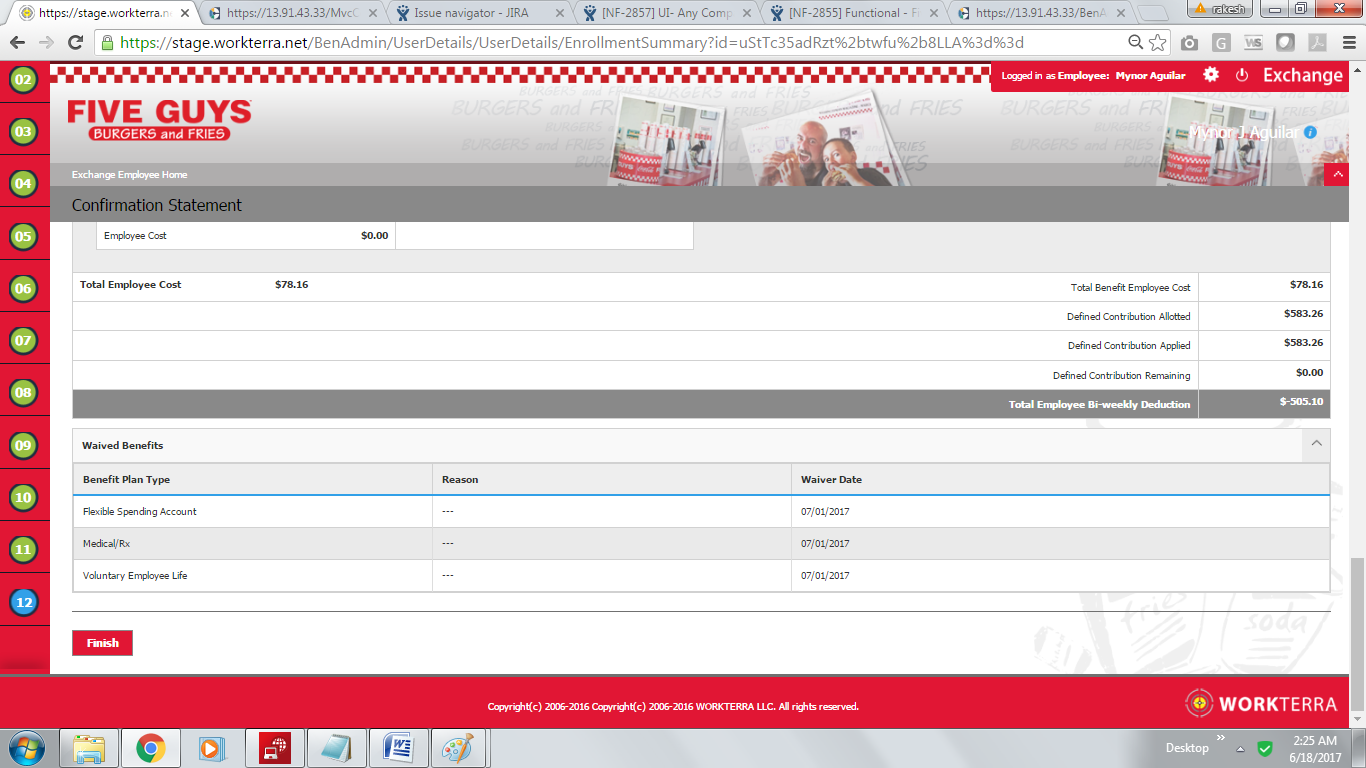Viewport: 1366px width, 768px height.
Task: Click the Exchange link in header
Action: pyautogui.click(x=1302, y=75)
